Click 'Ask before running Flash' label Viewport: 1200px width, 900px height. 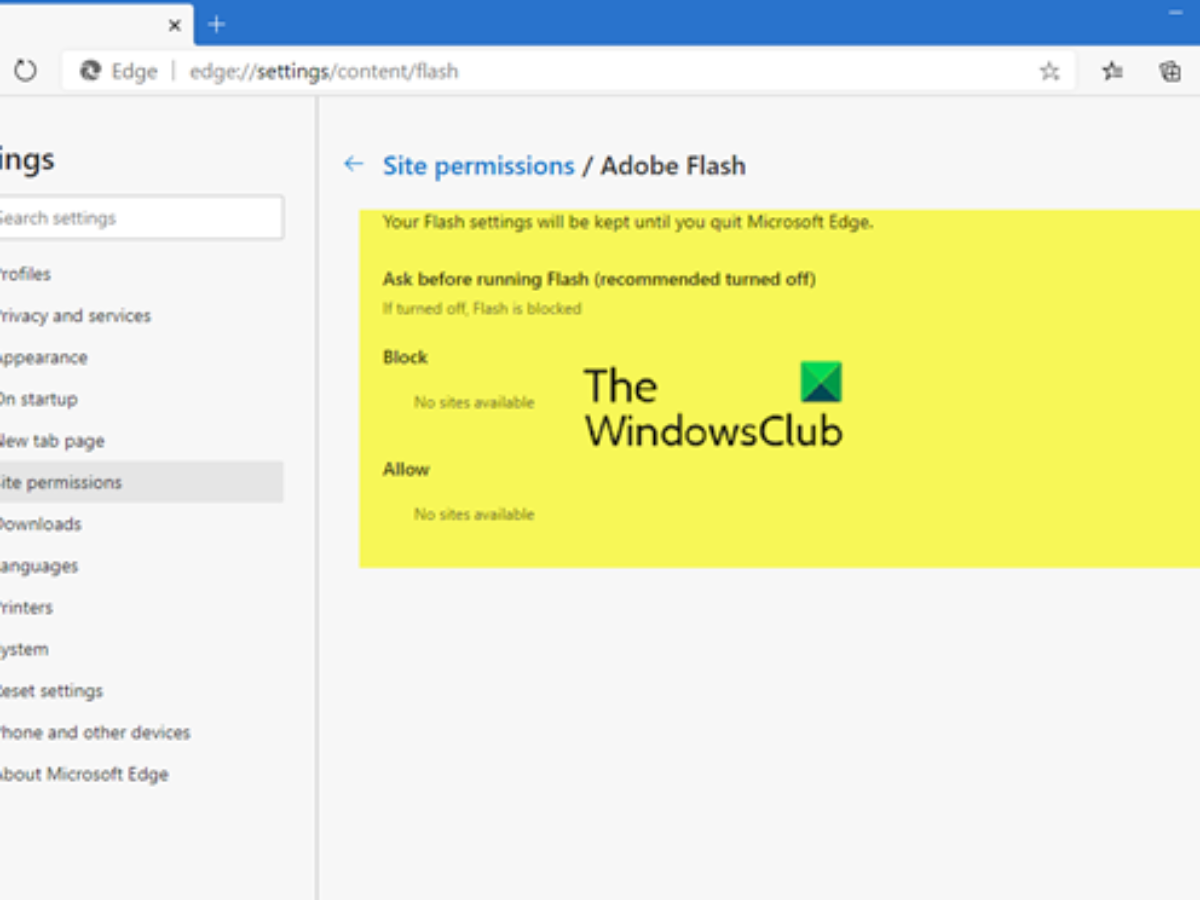[x=599, y=279]
